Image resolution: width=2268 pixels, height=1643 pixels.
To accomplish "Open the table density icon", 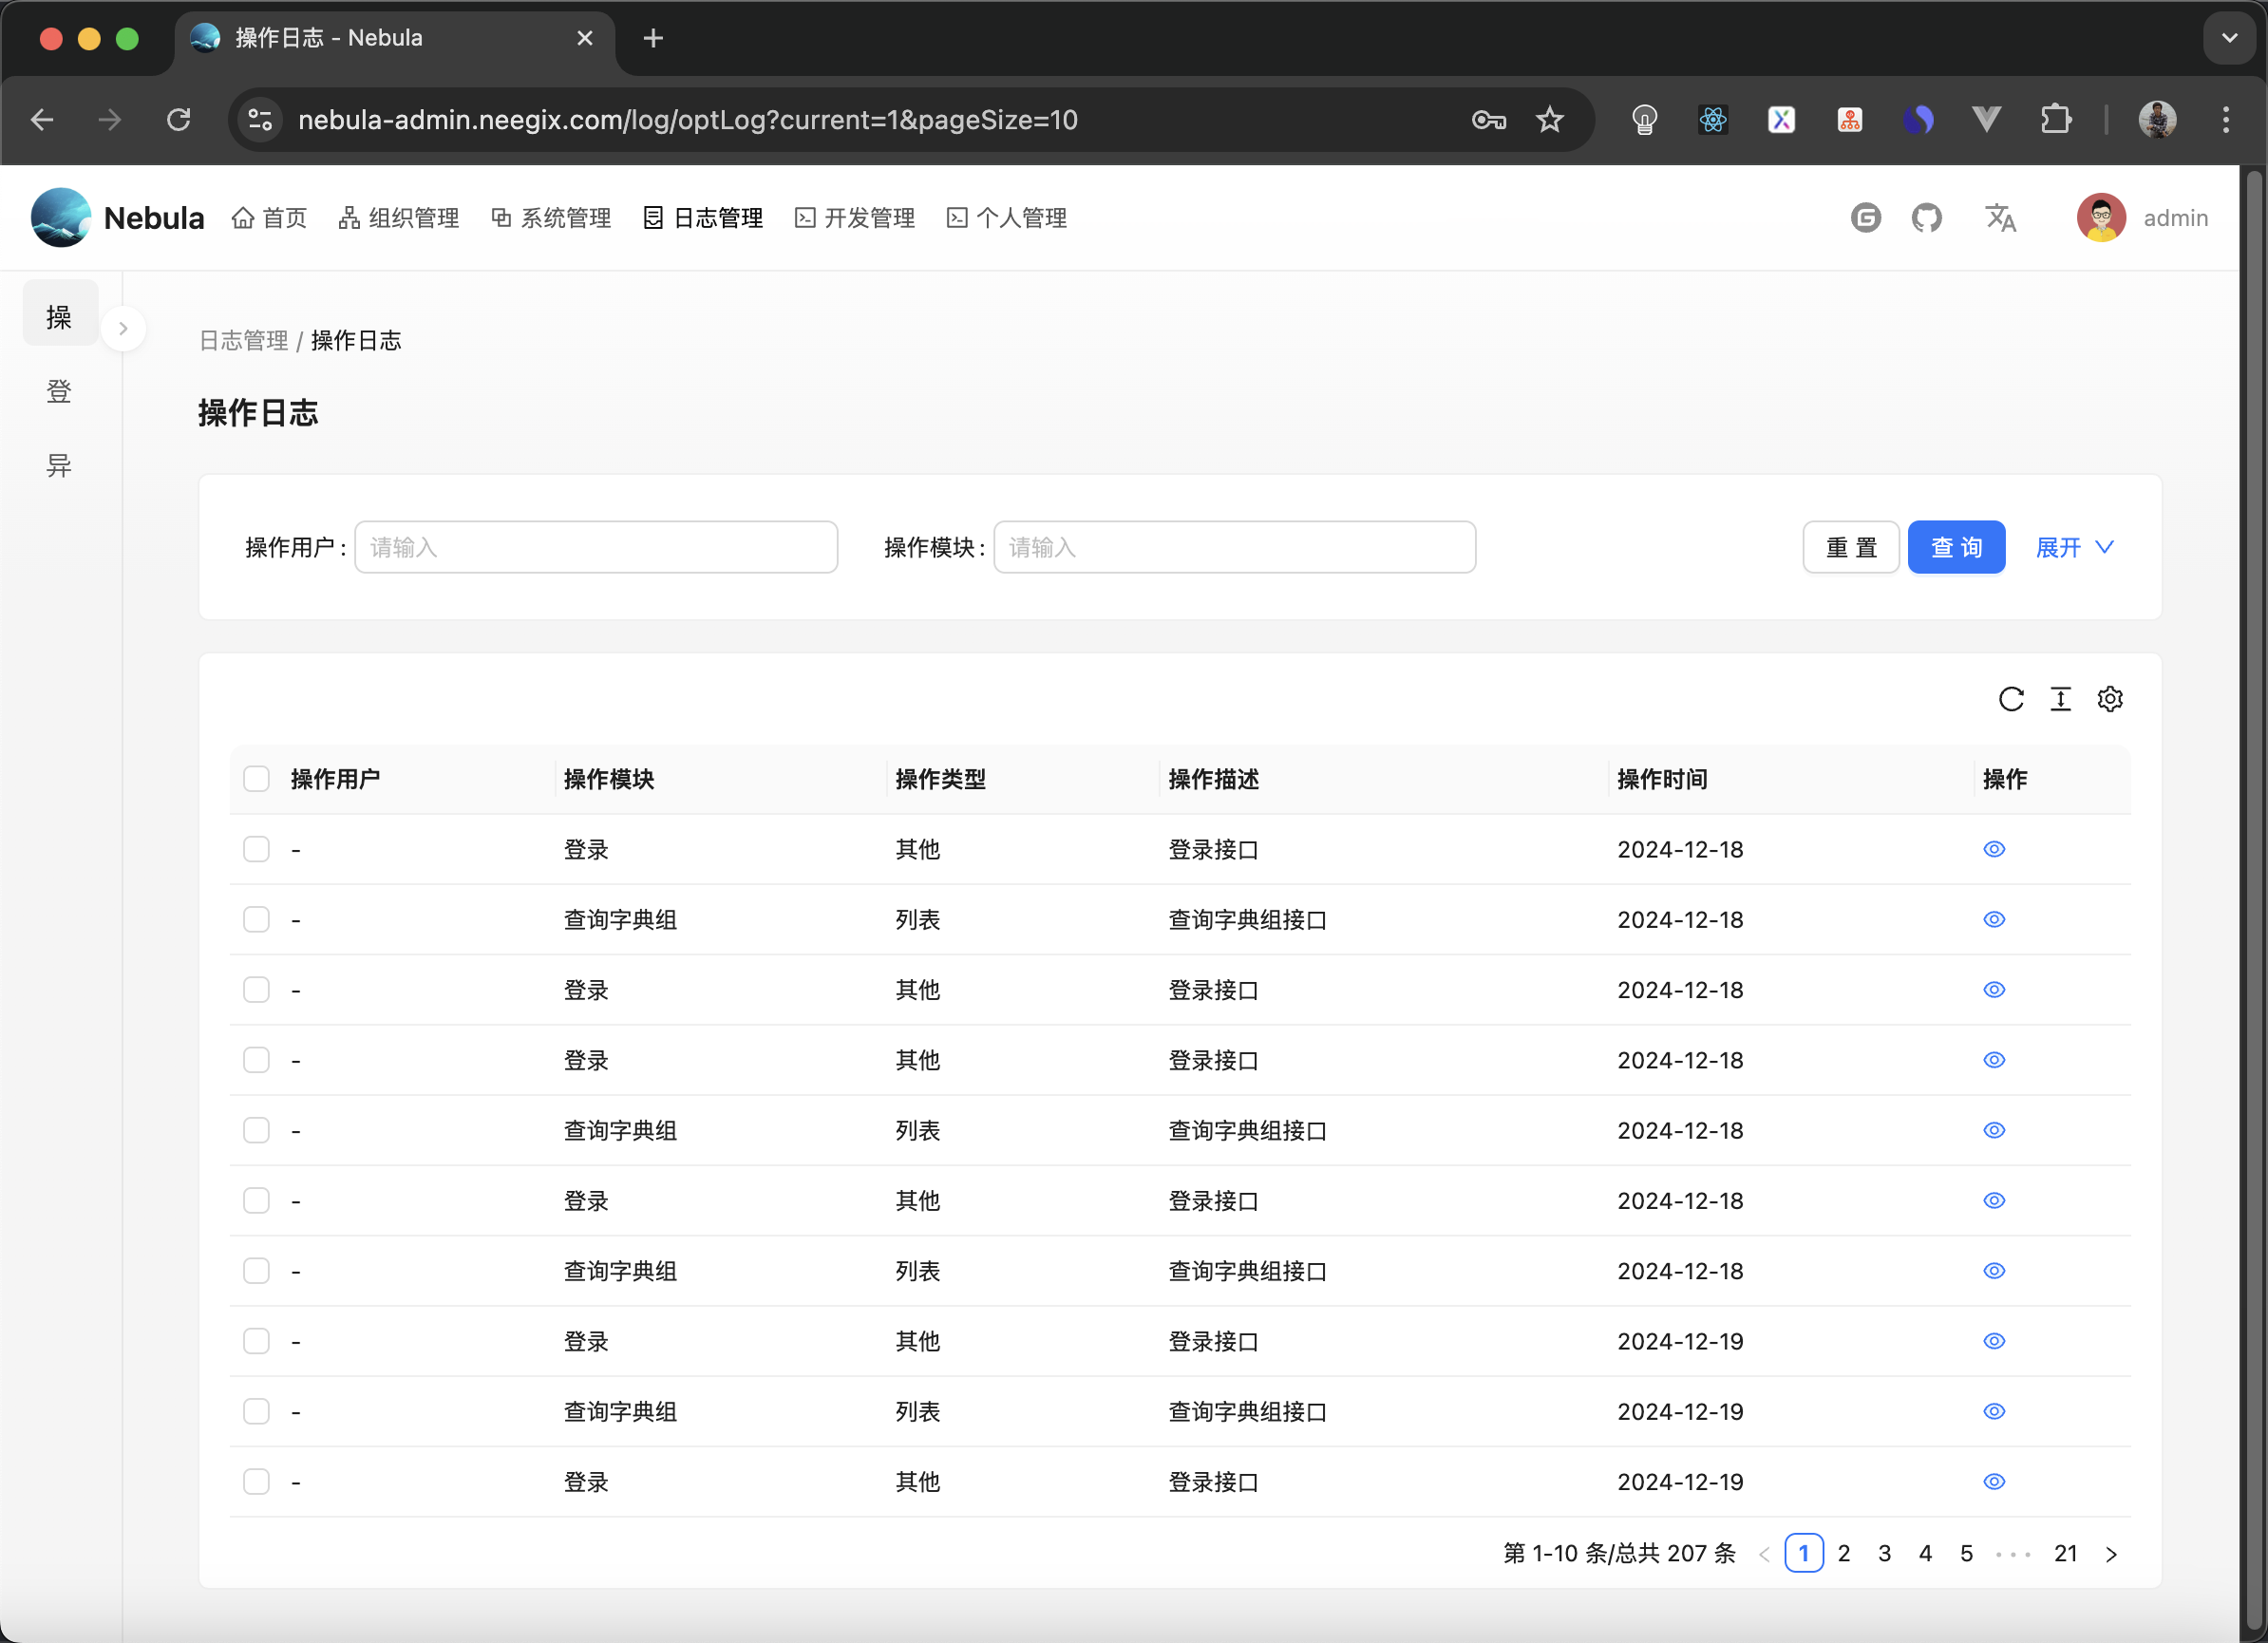I will pyautogui.click(x=2060, y=699).
